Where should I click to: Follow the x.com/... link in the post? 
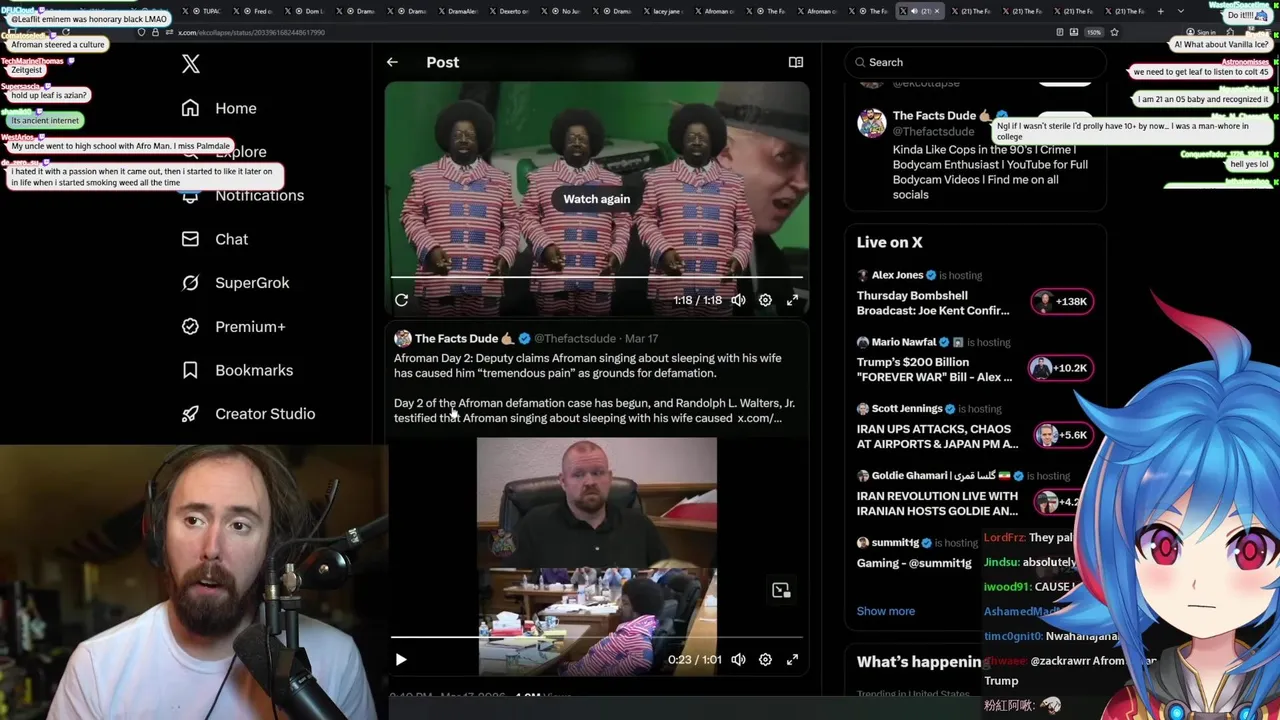click(759, 418)
